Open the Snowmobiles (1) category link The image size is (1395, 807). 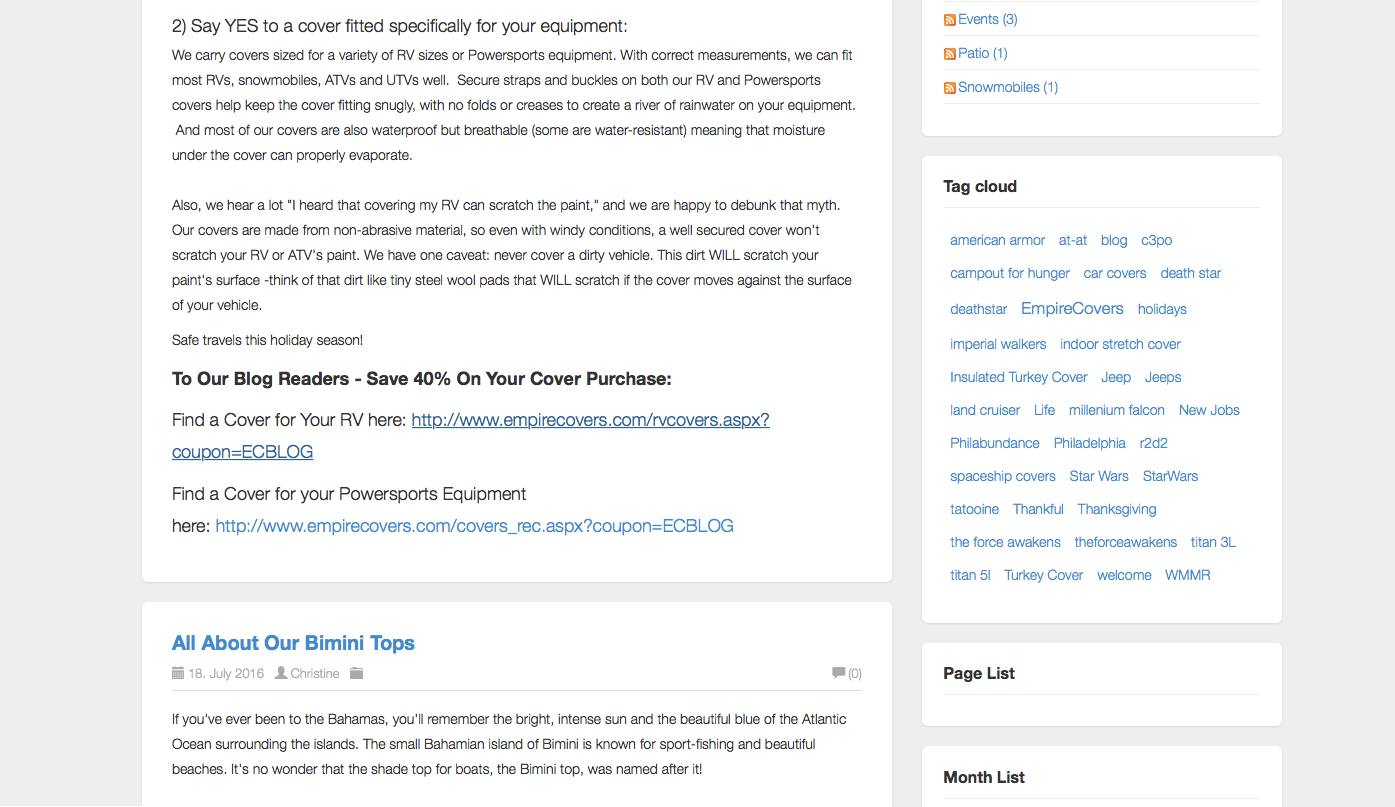[1007, 87]
